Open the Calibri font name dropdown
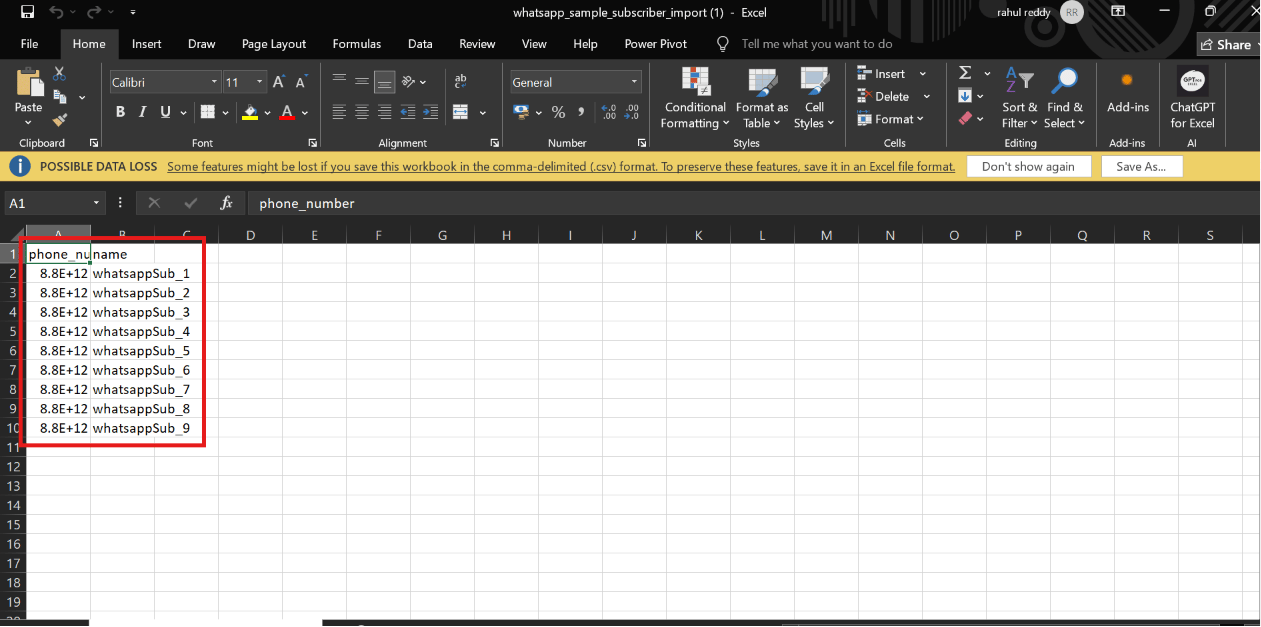The height and width of the screenshot is (627, 1261). tap(214, 82)
